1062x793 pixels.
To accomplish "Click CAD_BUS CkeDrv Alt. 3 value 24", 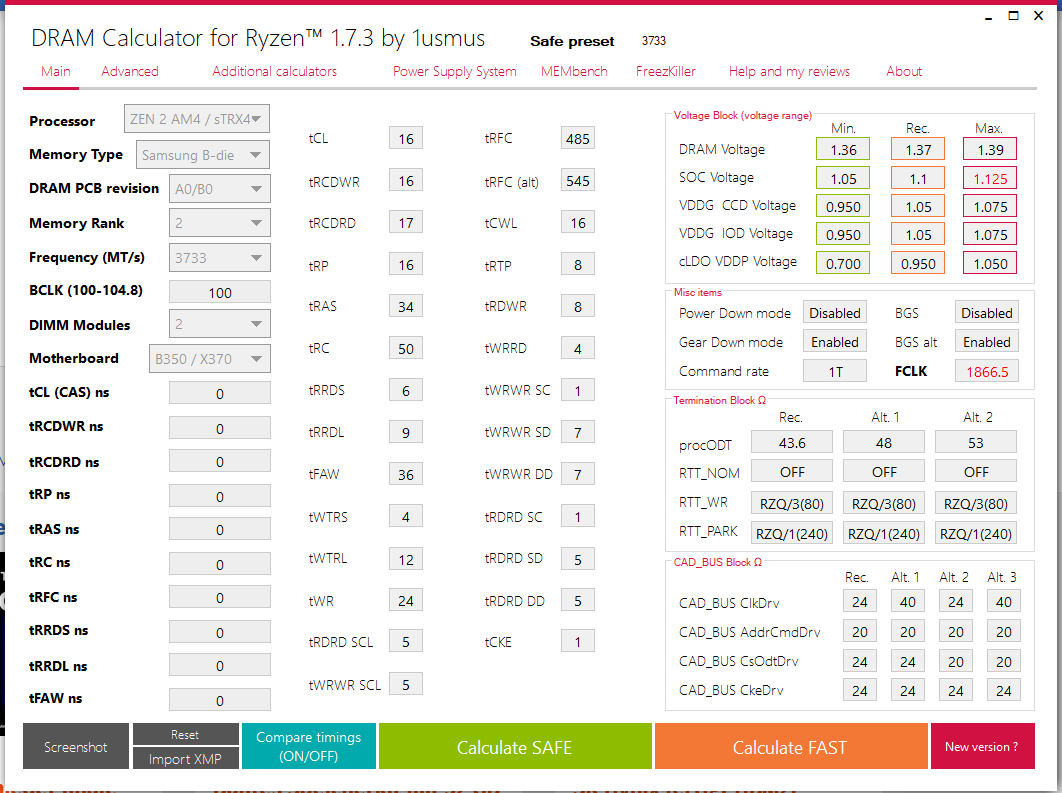I will (1004, 690).
